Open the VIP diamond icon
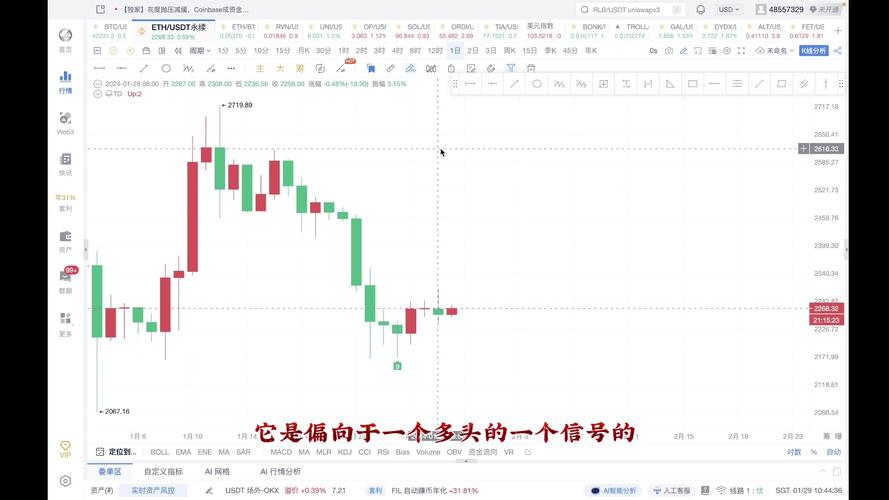This screenshot has height=500, width=889. coord(65,448)
